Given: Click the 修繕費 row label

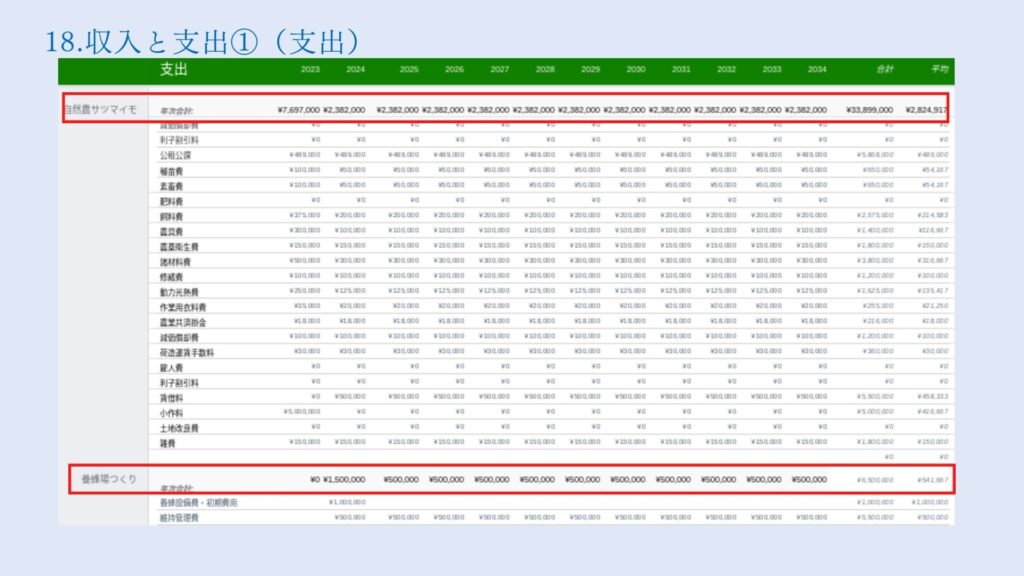Looking at the screenshot, I should 172,277.
